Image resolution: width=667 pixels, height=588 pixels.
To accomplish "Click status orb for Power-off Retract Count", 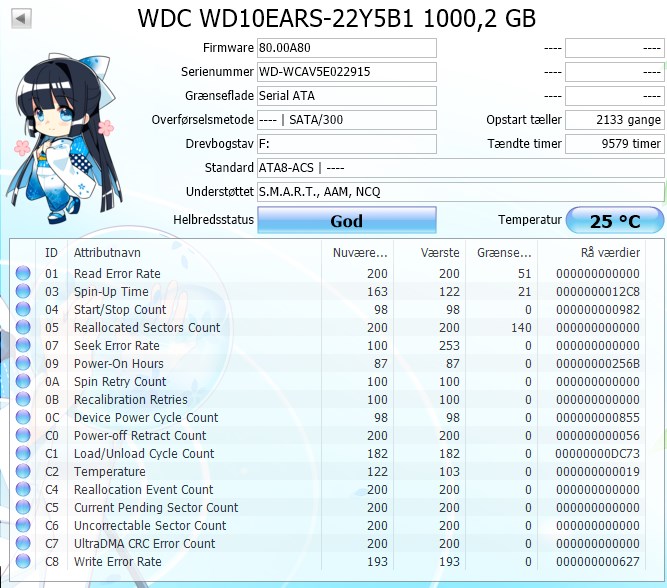I will (23, 435).
